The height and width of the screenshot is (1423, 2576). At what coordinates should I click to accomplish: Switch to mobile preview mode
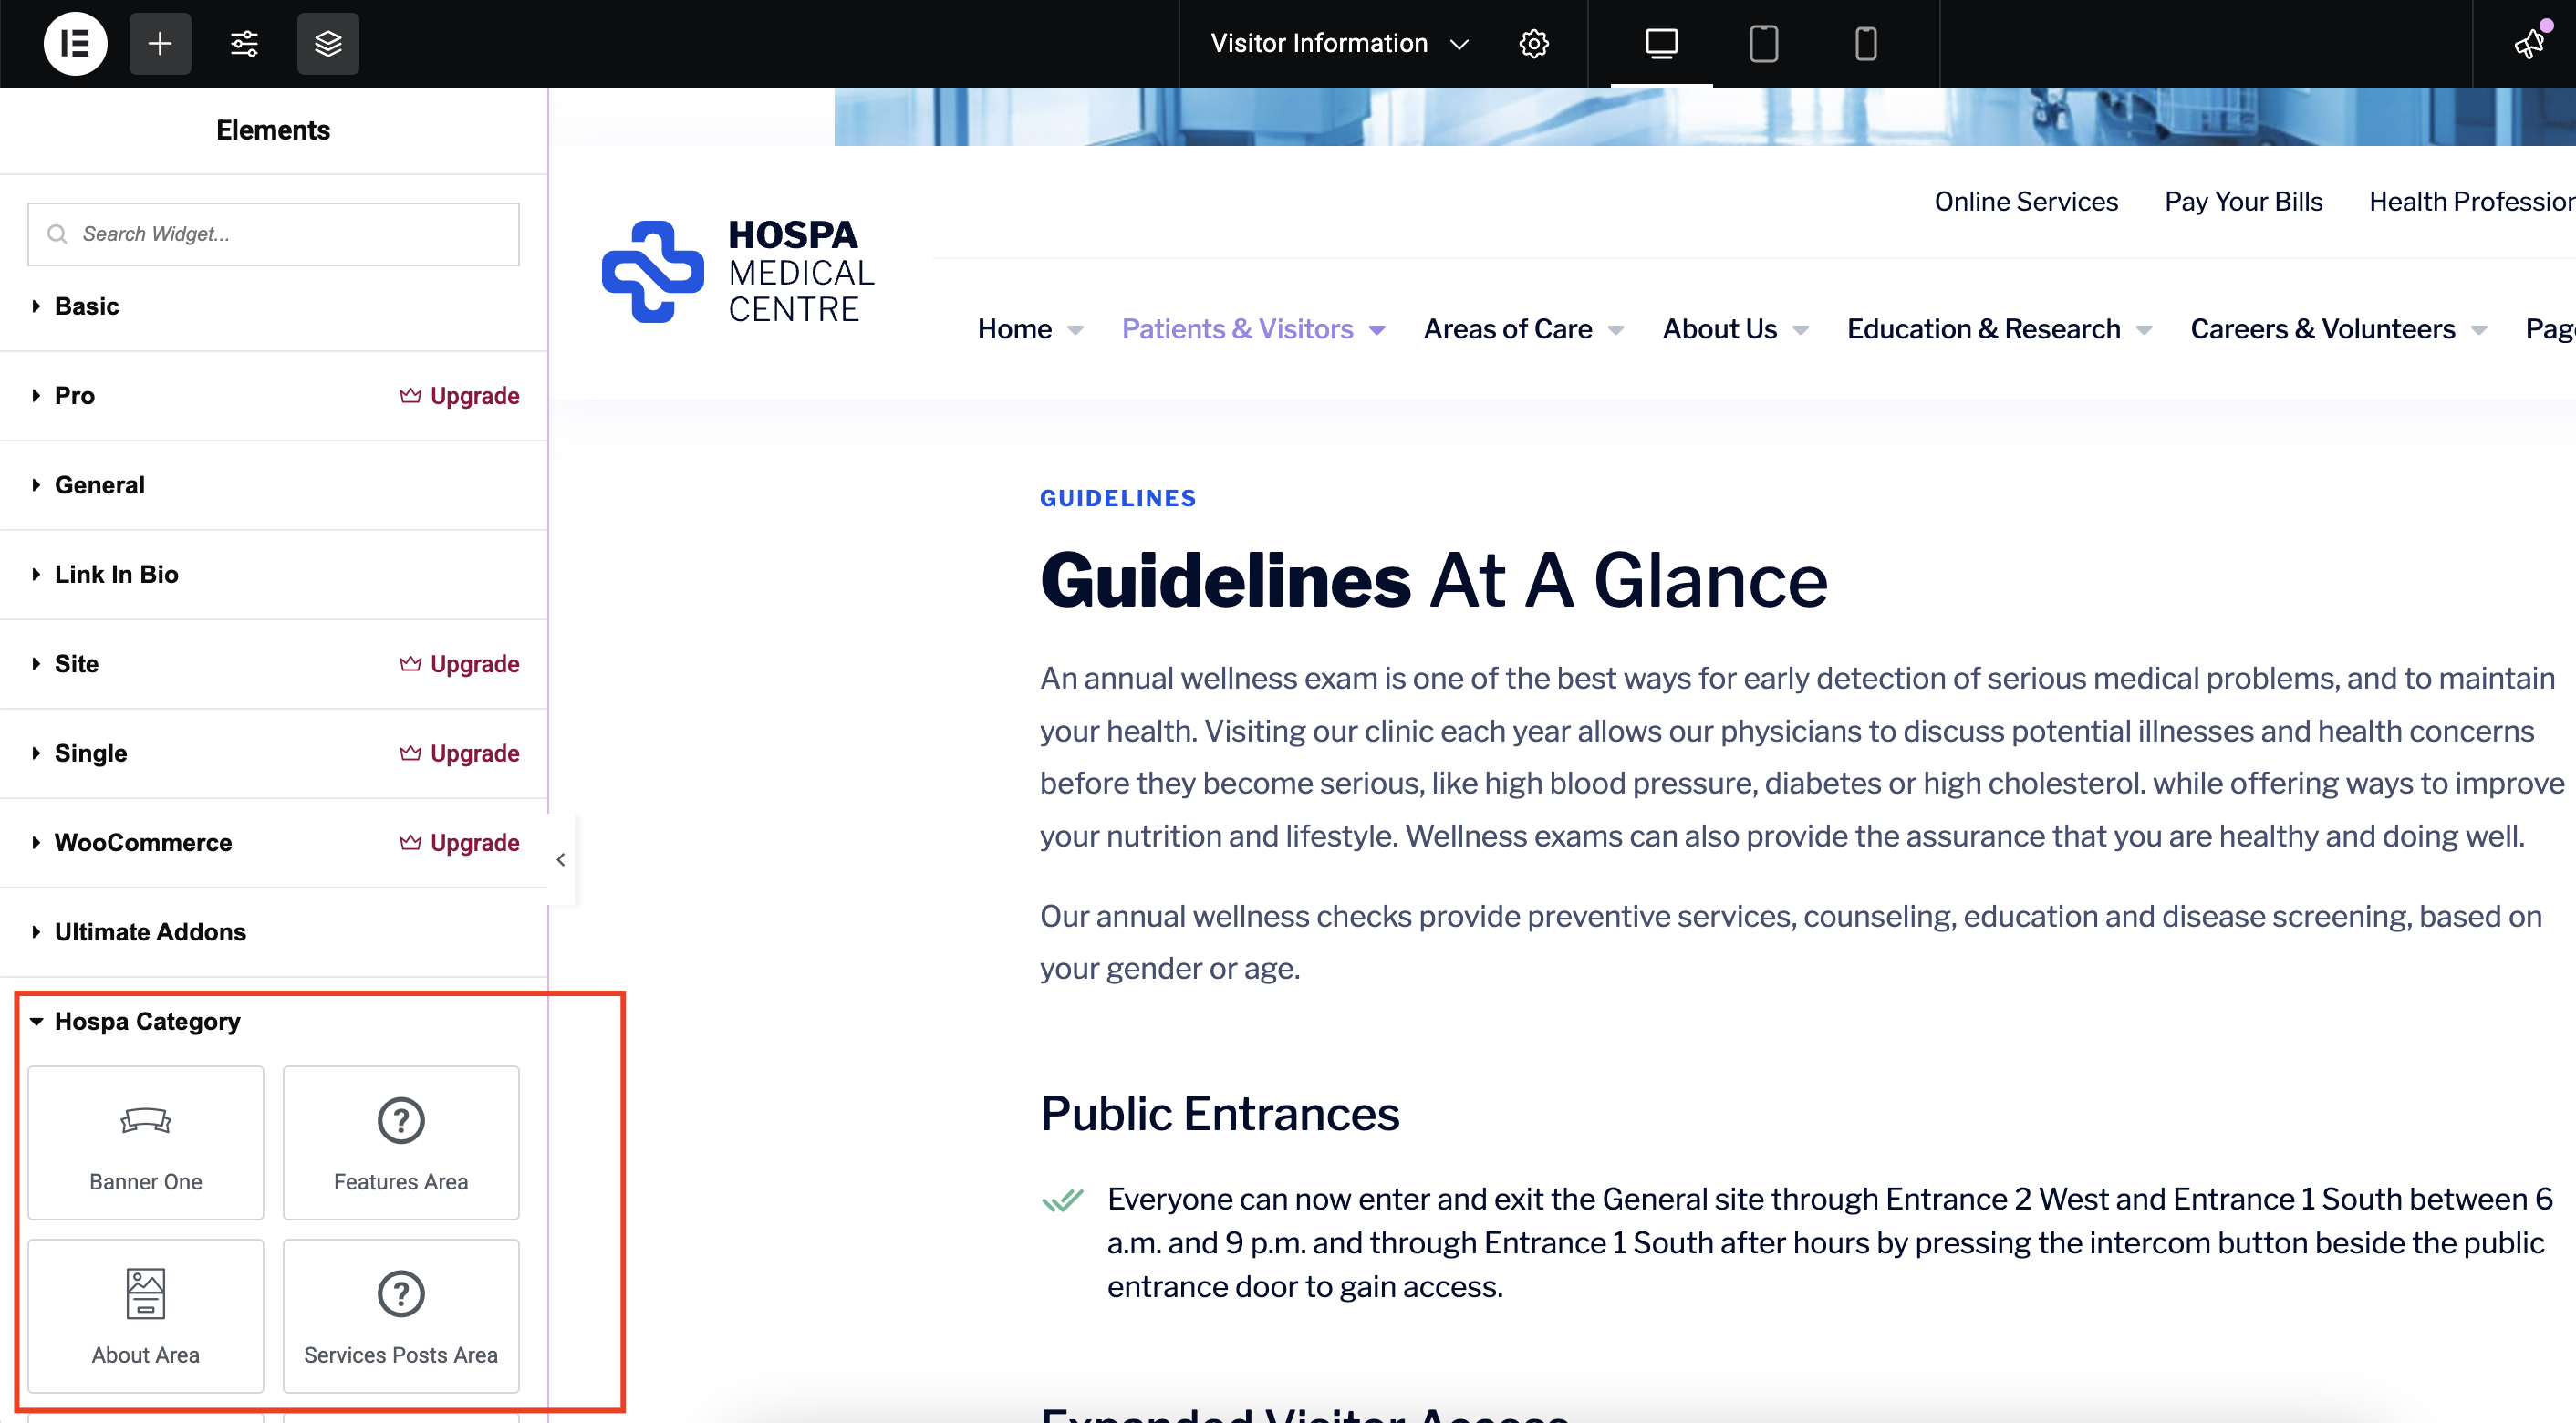(1865, 43)
